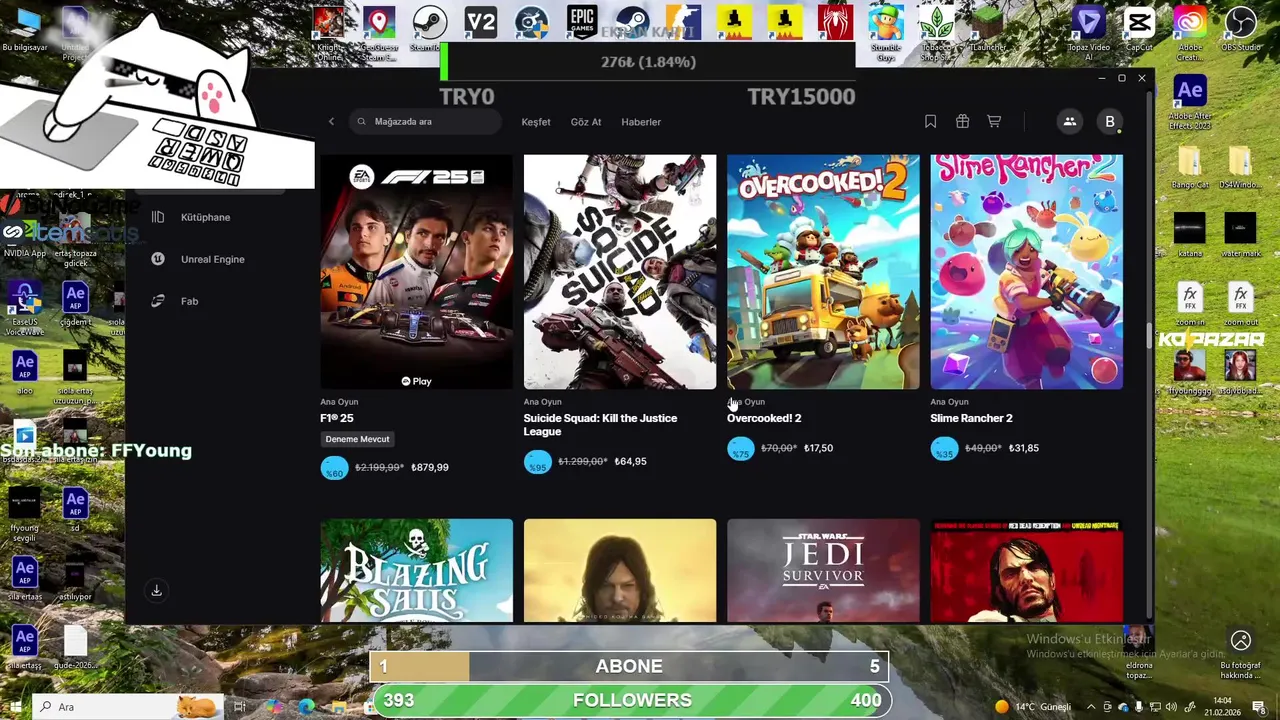
Task: Open the Kütüphane library sidebar icon
Action: click(x=158, y=217)
